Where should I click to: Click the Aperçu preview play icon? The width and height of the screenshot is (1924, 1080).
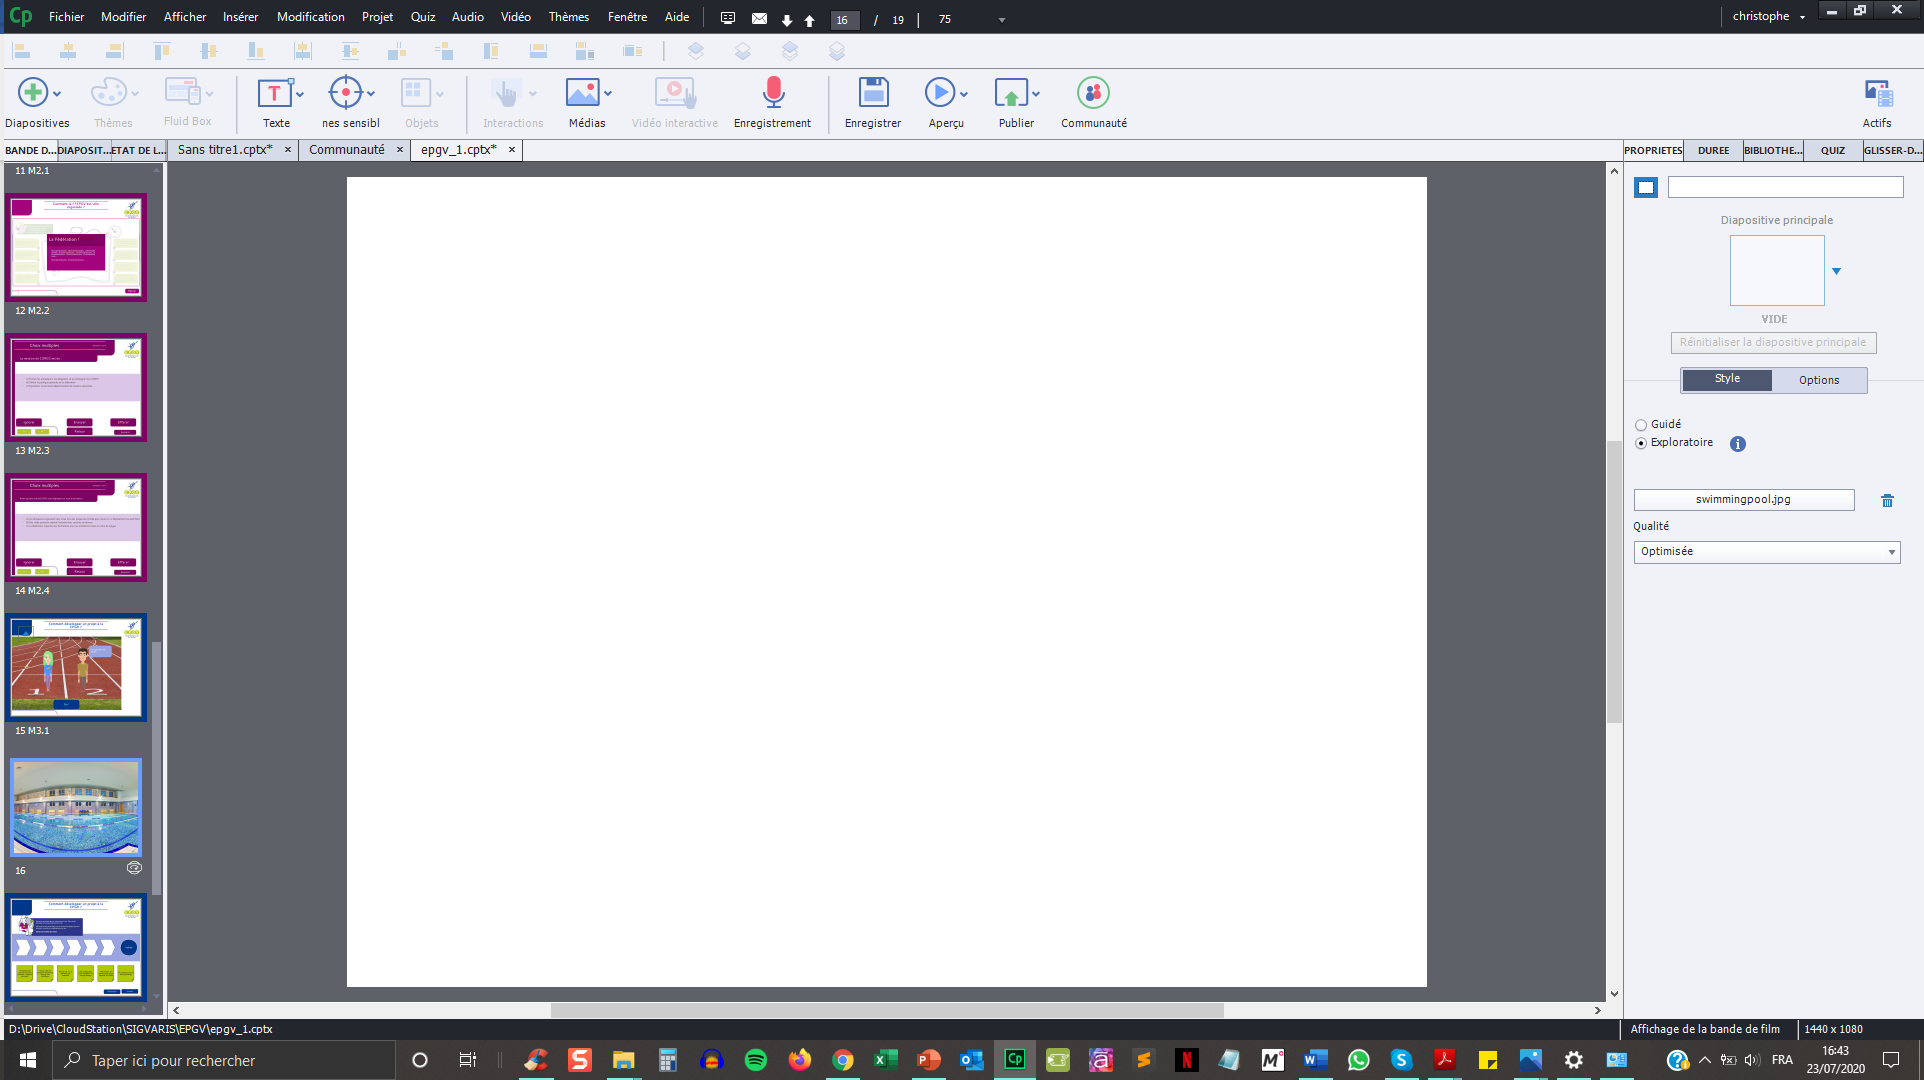(x=938, y=93)
